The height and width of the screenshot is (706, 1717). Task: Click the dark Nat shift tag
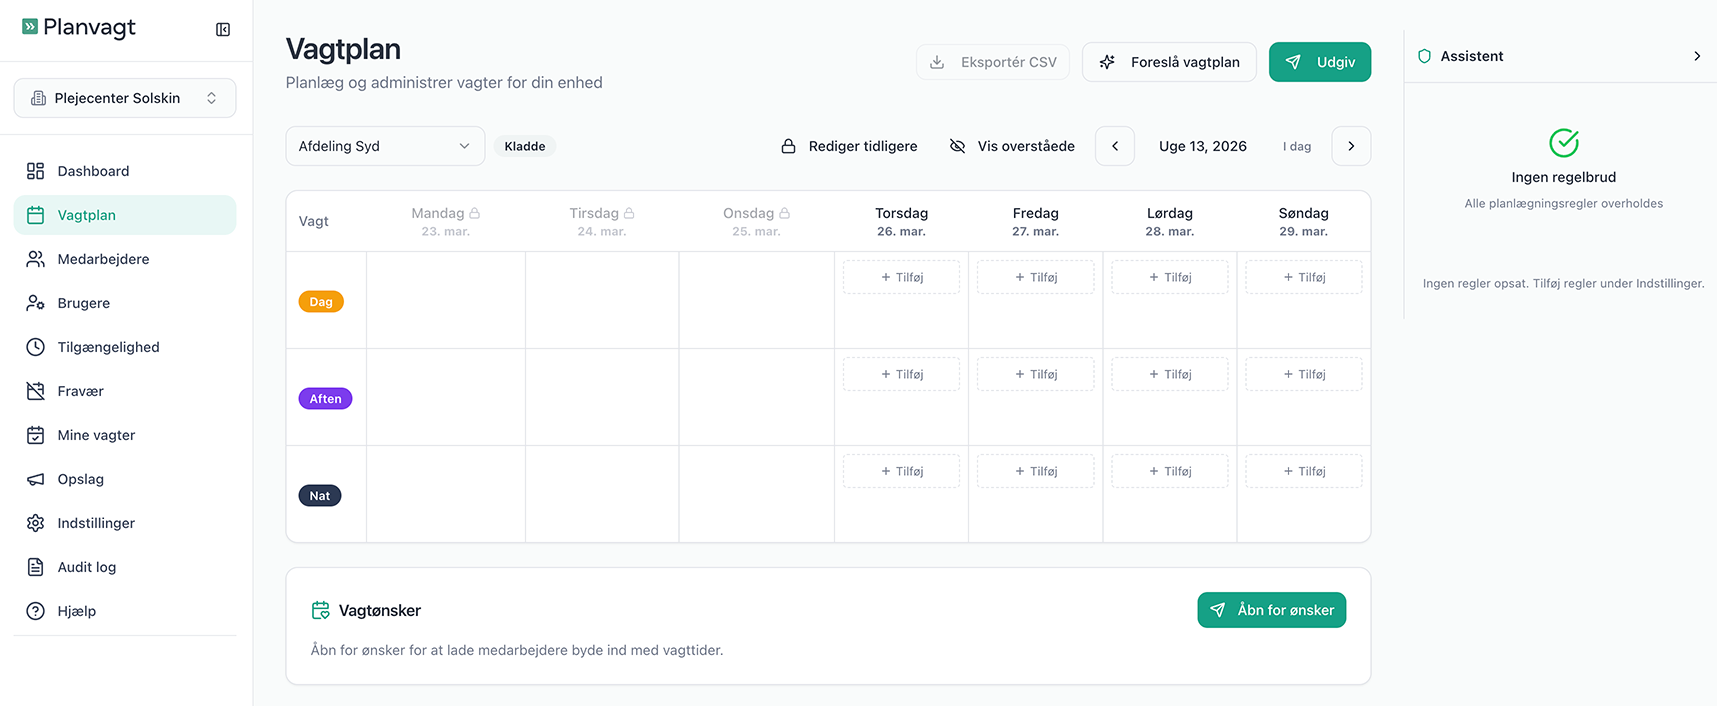(x=320, y=496)
